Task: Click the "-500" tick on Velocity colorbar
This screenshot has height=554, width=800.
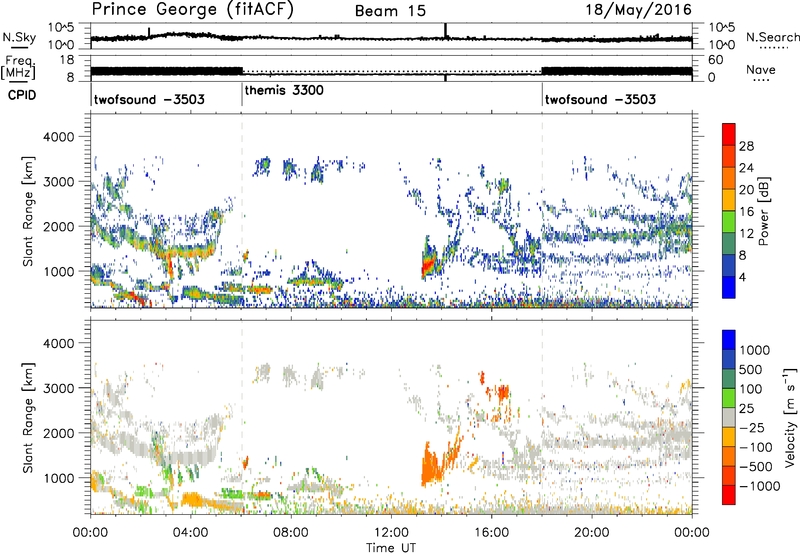Action: pos(756,467)
